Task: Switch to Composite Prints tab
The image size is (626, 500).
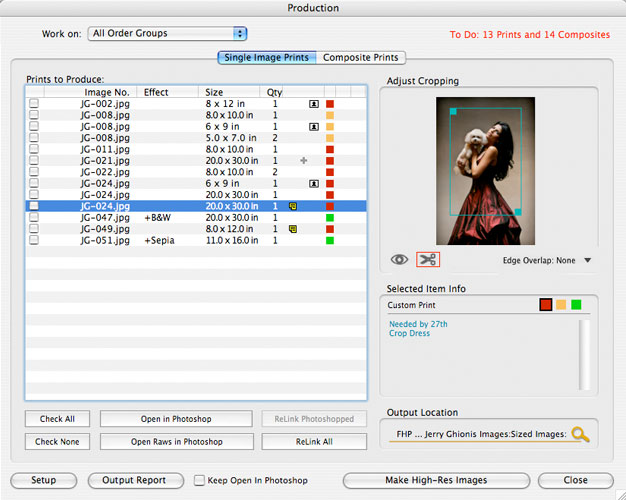Action: 361,58
